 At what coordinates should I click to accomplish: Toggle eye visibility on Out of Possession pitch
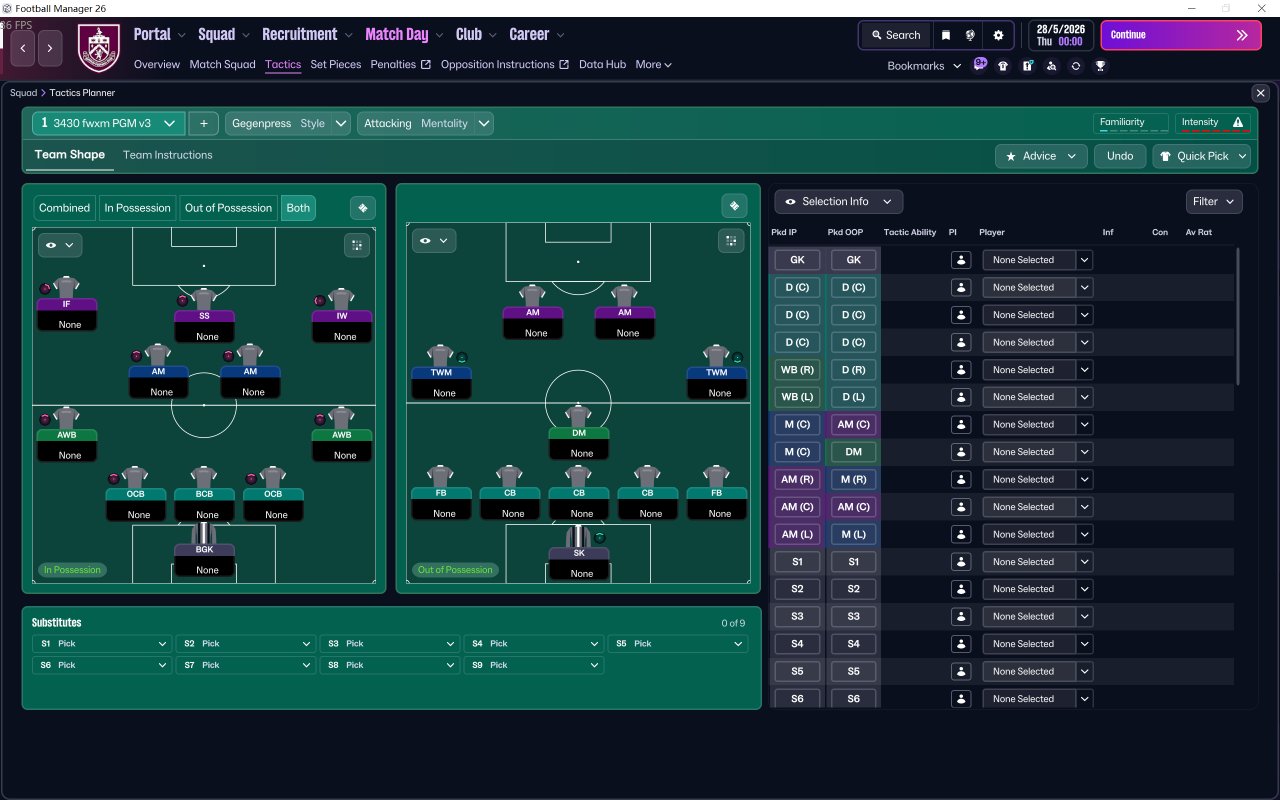click(433, 241)
